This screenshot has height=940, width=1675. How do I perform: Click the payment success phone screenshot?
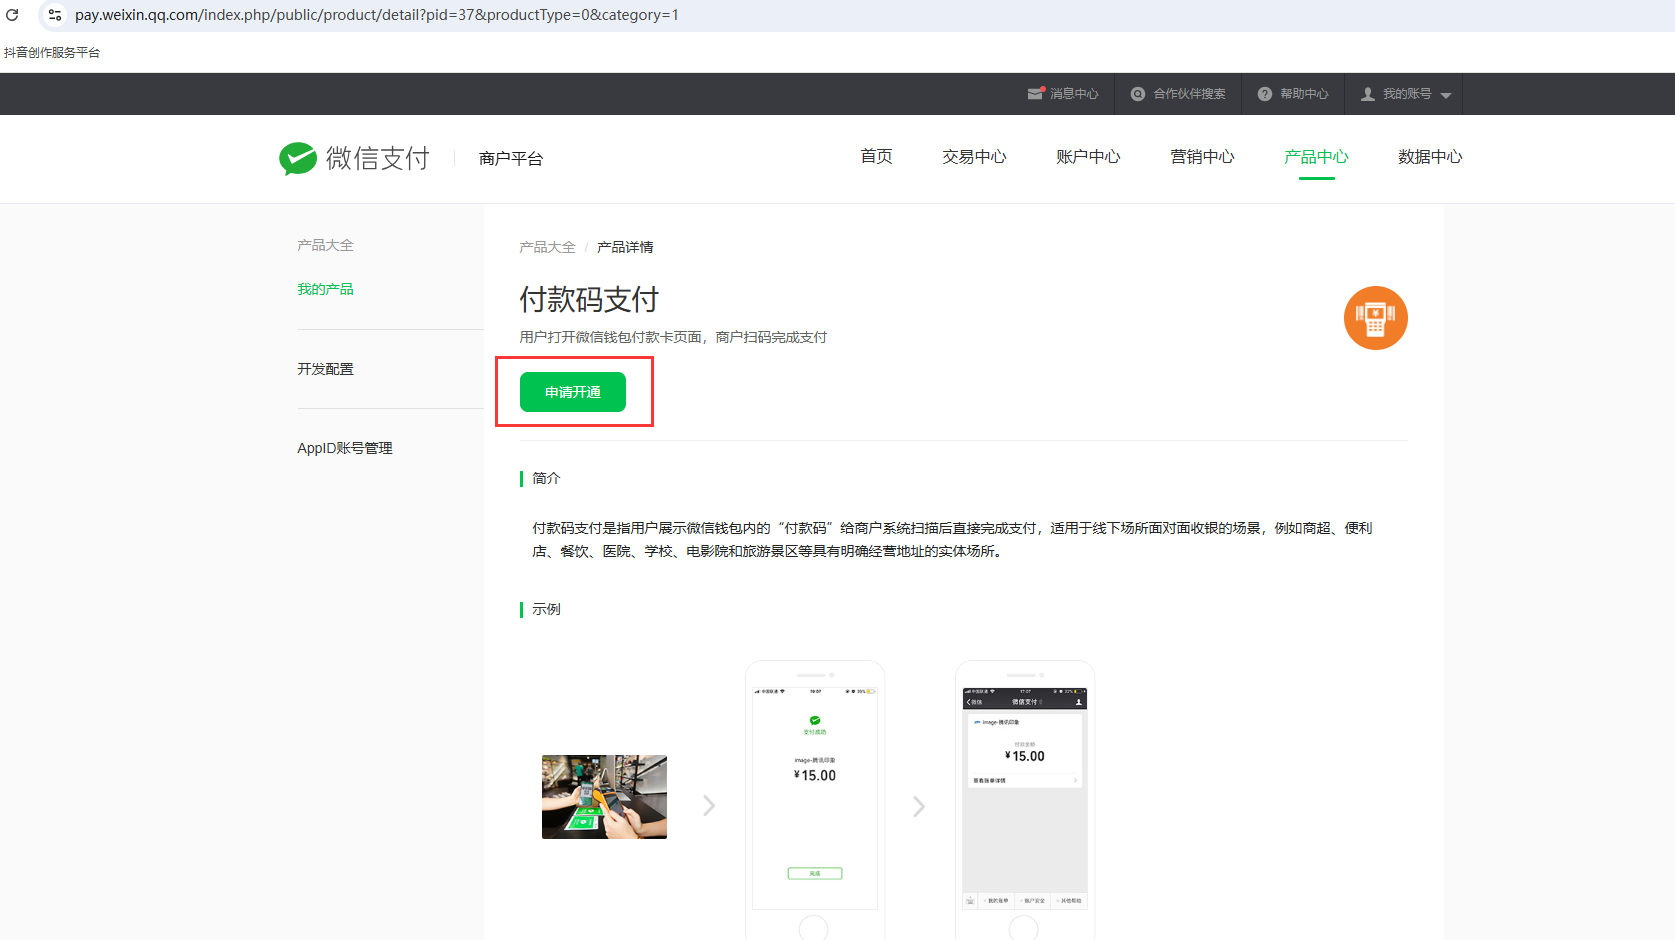tap(815, 800)
